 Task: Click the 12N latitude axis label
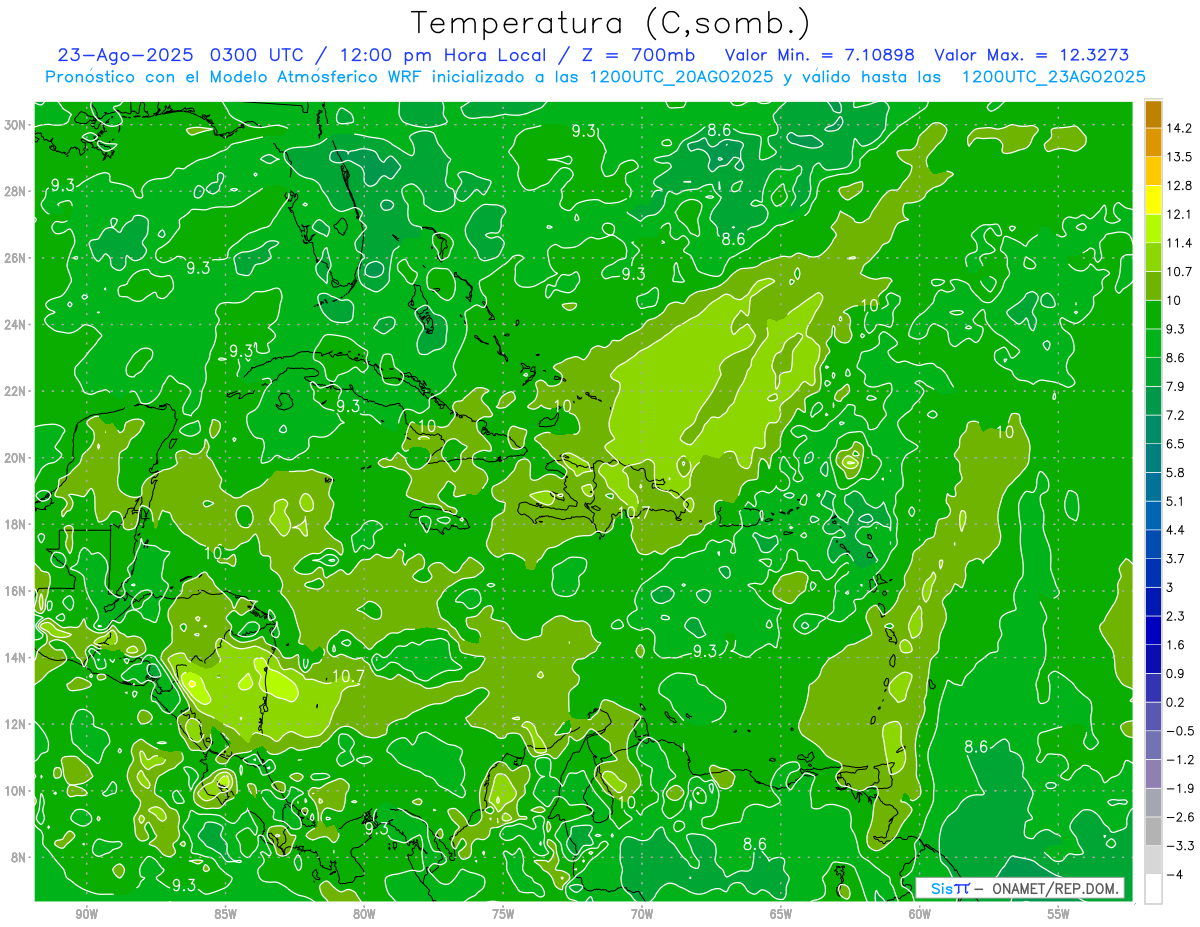16,723
